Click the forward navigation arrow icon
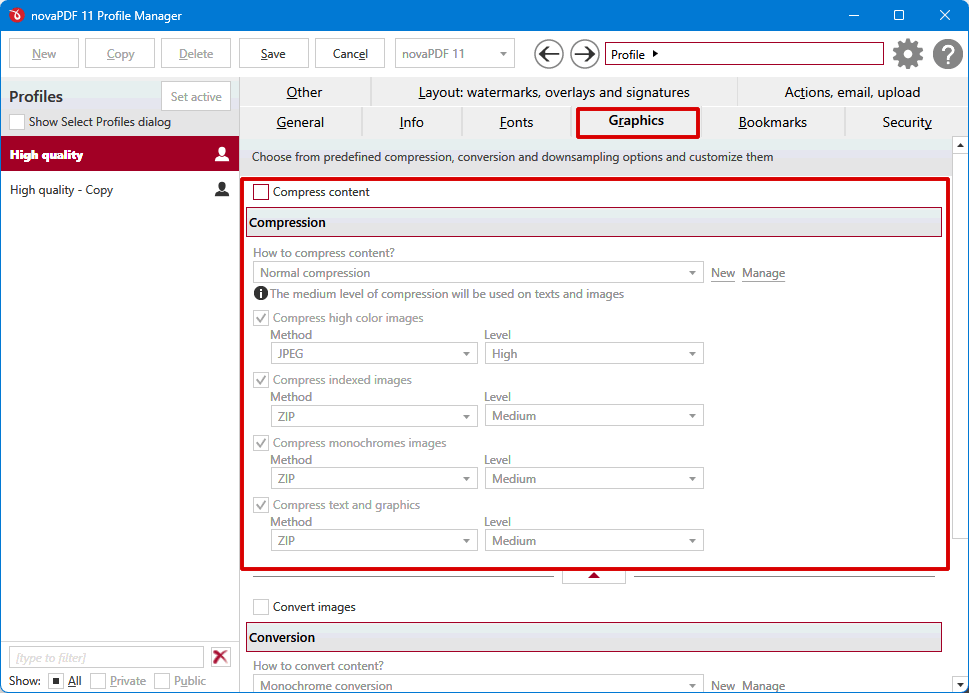This screenshot has width=969, height=693. click(x=584, y=54)
